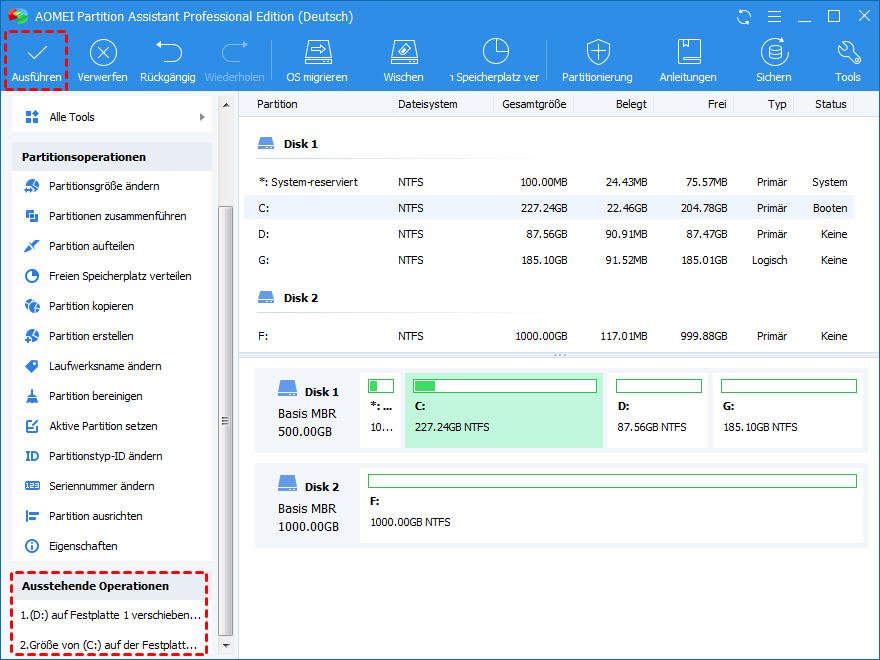Select the D: partition row in list
The width and height of the screenshot is (880, 660).
tap(549, 234)
